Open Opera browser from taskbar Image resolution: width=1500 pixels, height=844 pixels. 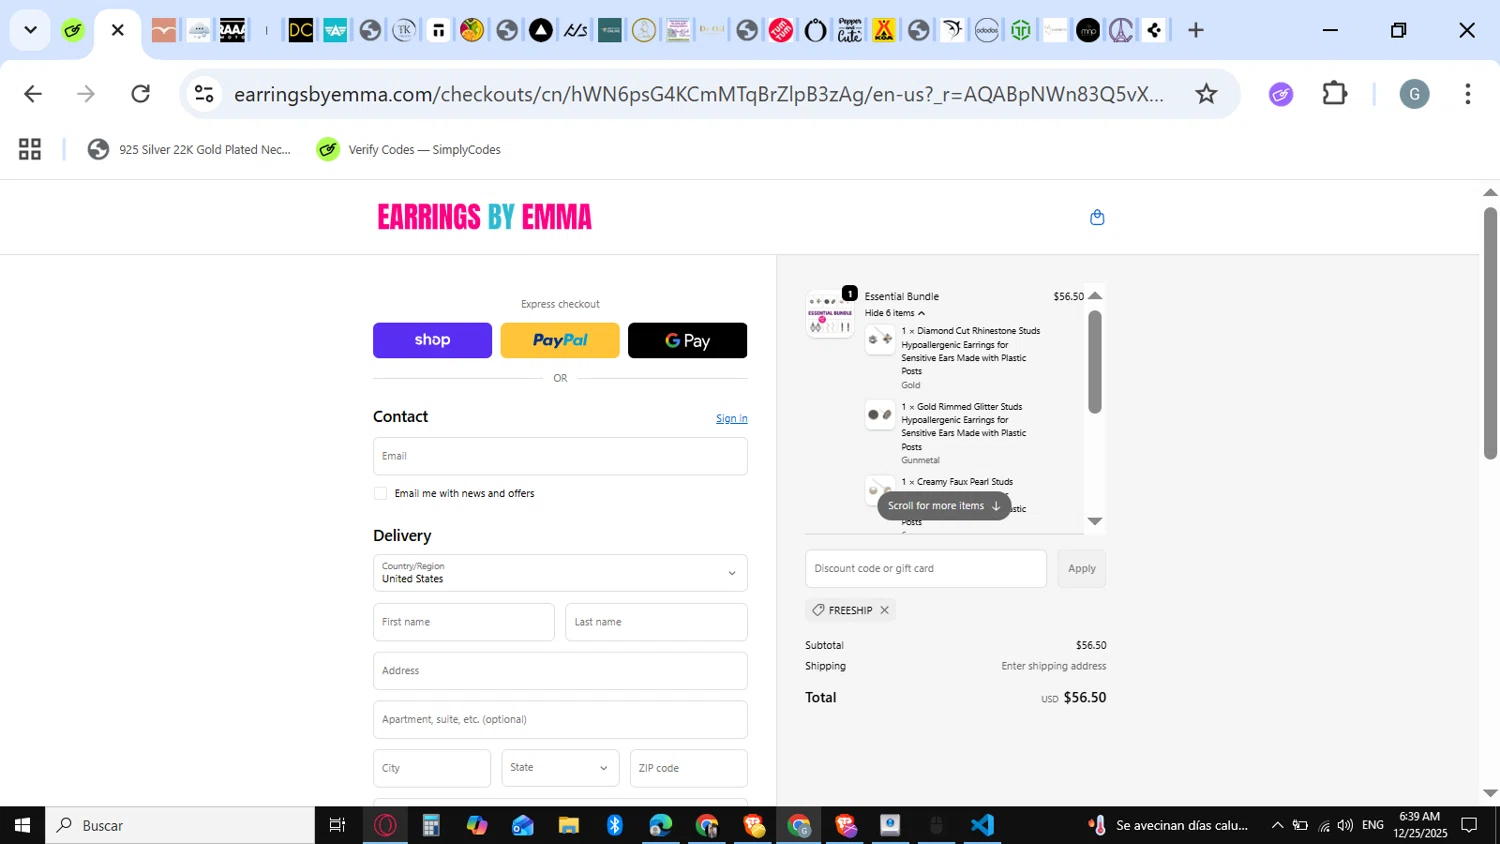pyautogui.click(x=386, y=825)
